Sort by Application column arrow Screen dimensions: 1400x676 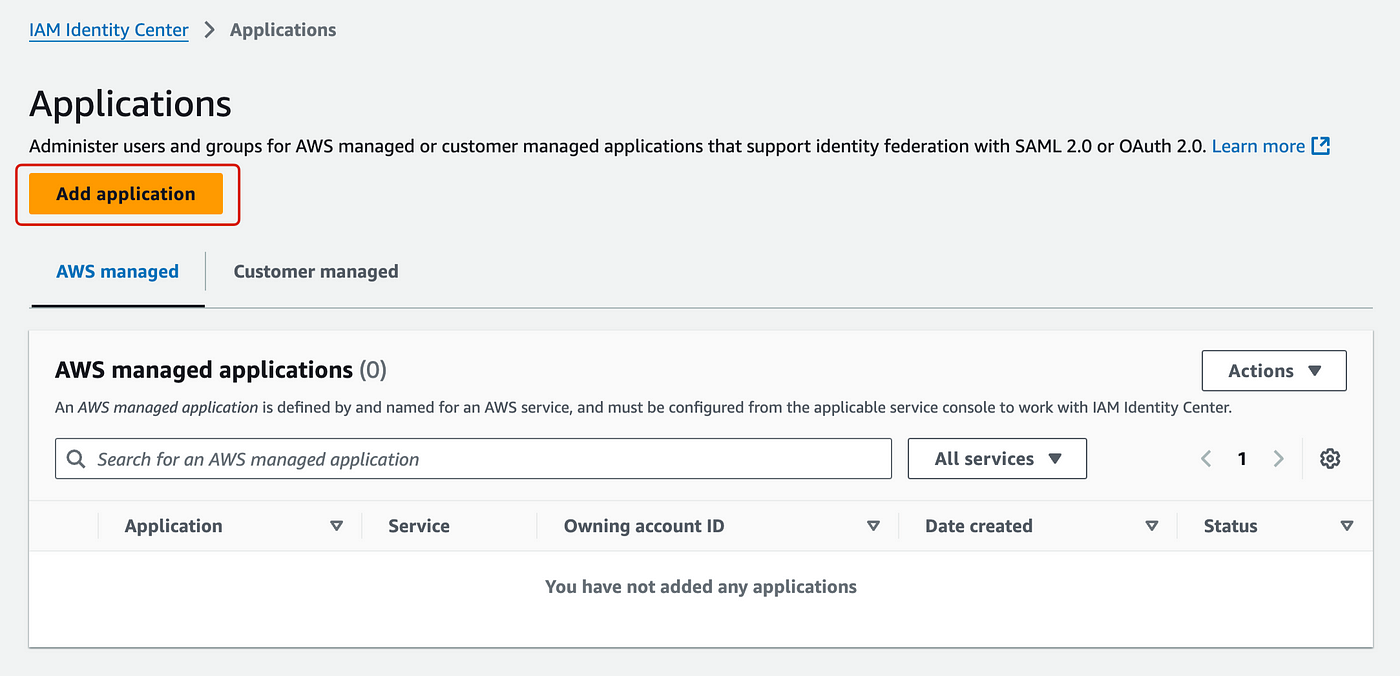[x=337, y=526]
